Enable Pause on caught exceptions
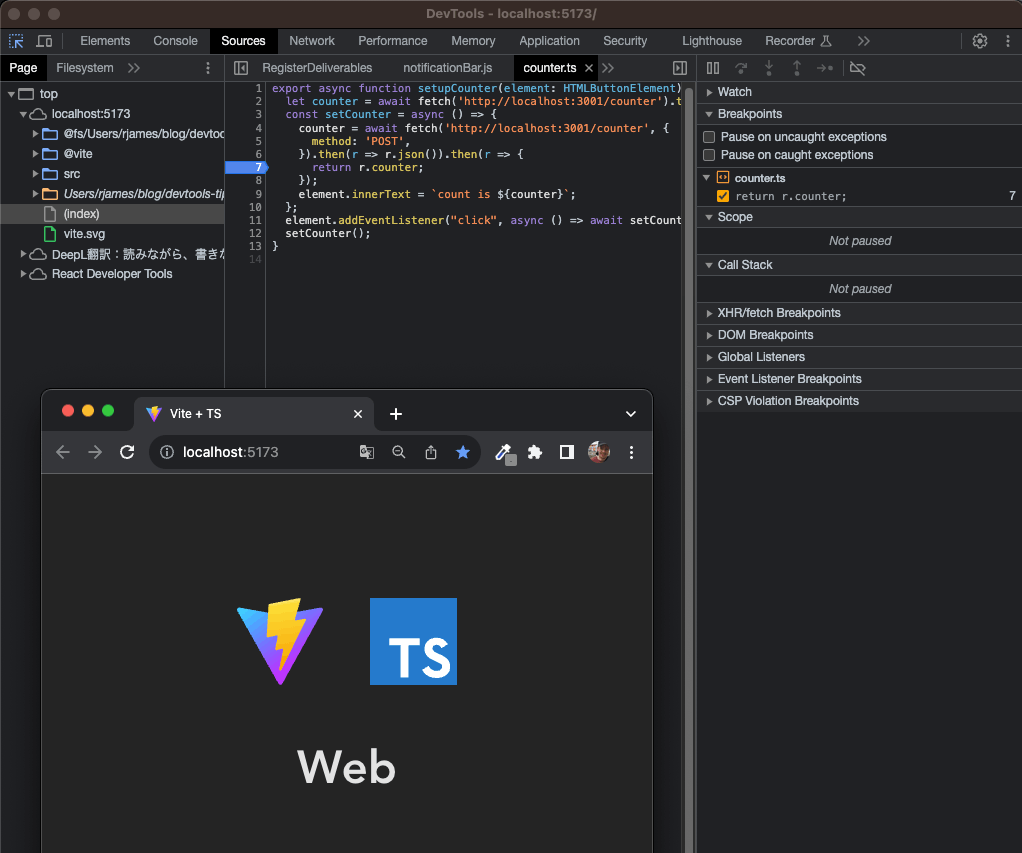 coord(709,155)
